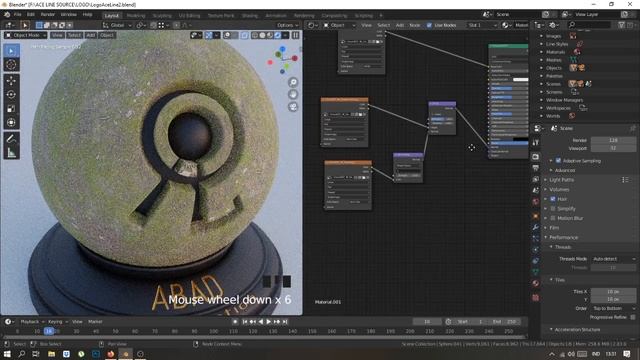Click the Tiles X value field
The width and height of the screenshot is (640, 360).
(613, 291)
